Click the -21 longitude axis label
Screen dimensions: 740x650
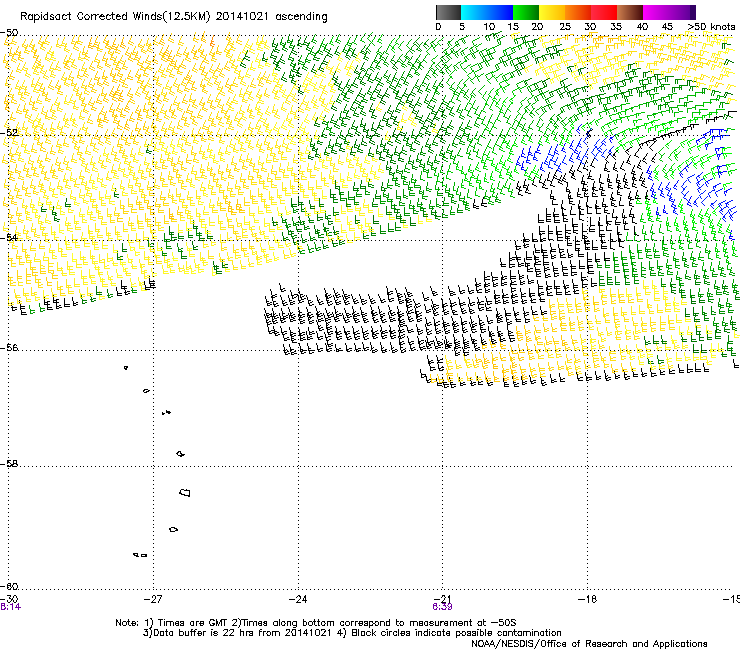(442, 599)
